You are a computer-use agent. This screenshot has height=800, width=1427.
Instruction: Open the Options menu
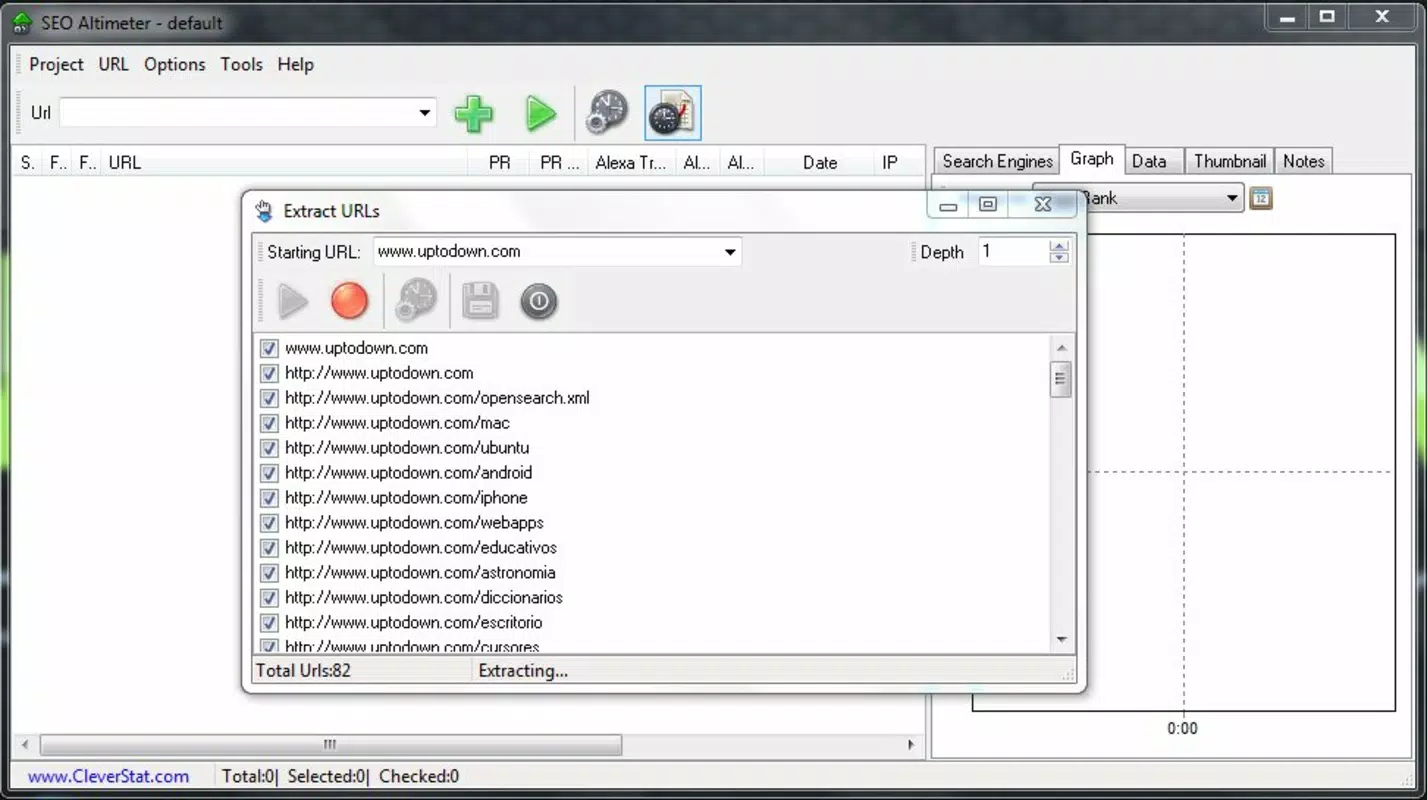point(174,64)
